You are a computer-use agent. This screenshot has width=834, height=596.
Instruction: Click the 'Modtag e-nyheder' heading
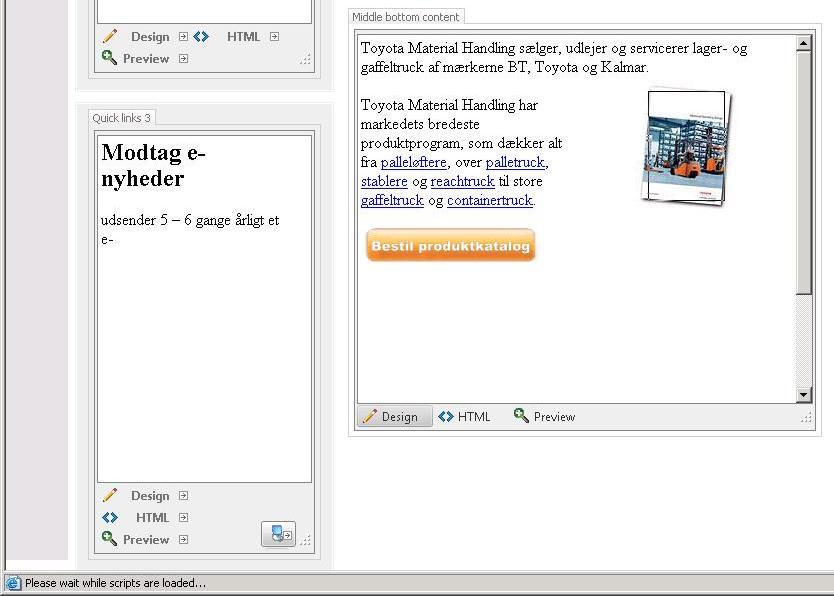pos(154,165)
